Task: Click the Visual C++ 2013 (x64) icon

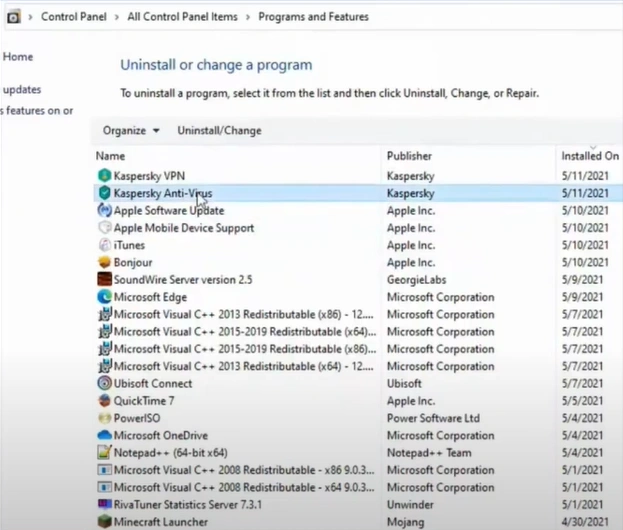Action: tap(104, 366)
